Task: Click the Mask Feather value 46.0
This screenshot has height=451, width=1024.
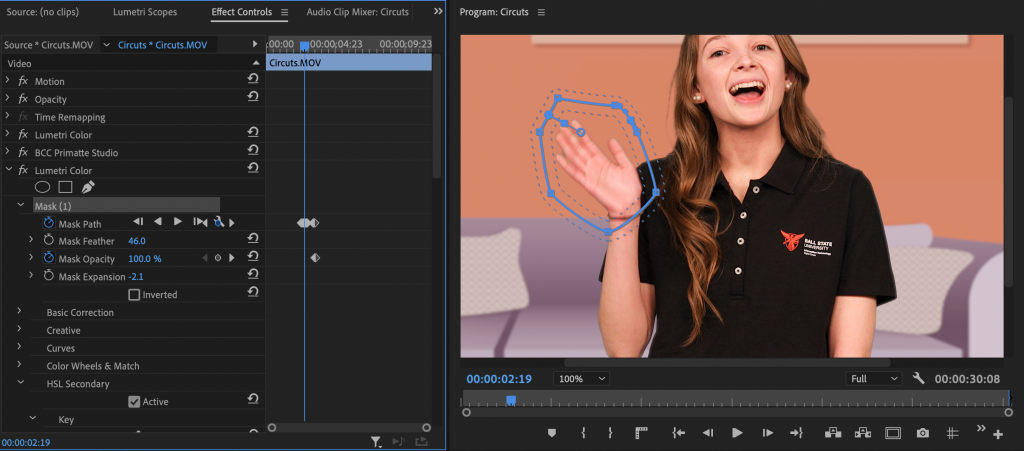Action: tap(137, 241)
